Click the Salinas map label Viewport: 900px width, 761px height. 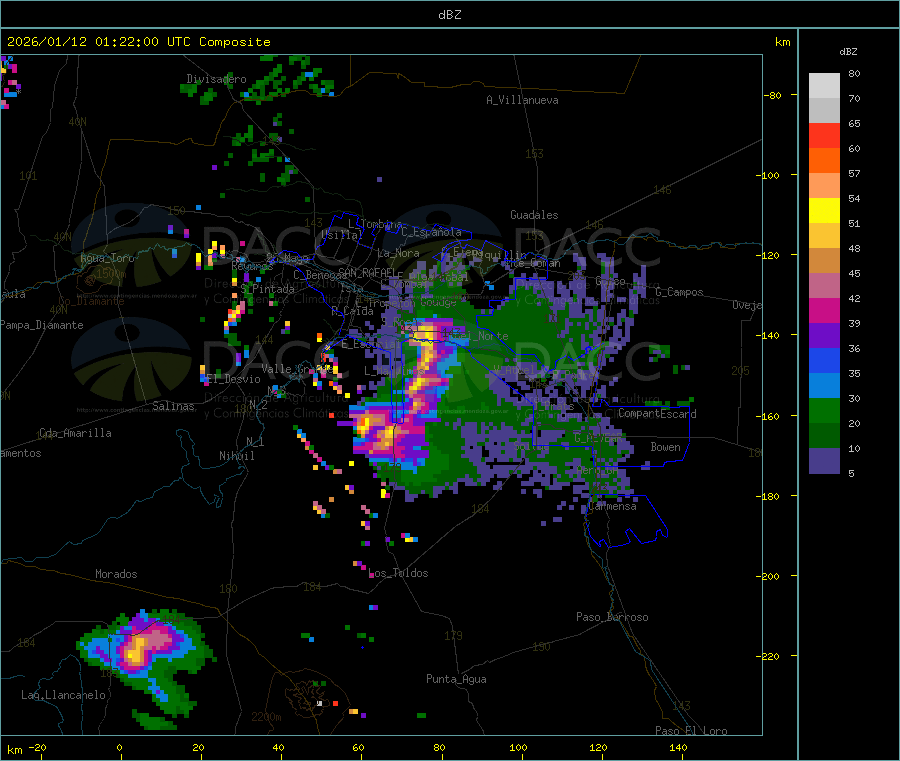click(x=173, y=406)
